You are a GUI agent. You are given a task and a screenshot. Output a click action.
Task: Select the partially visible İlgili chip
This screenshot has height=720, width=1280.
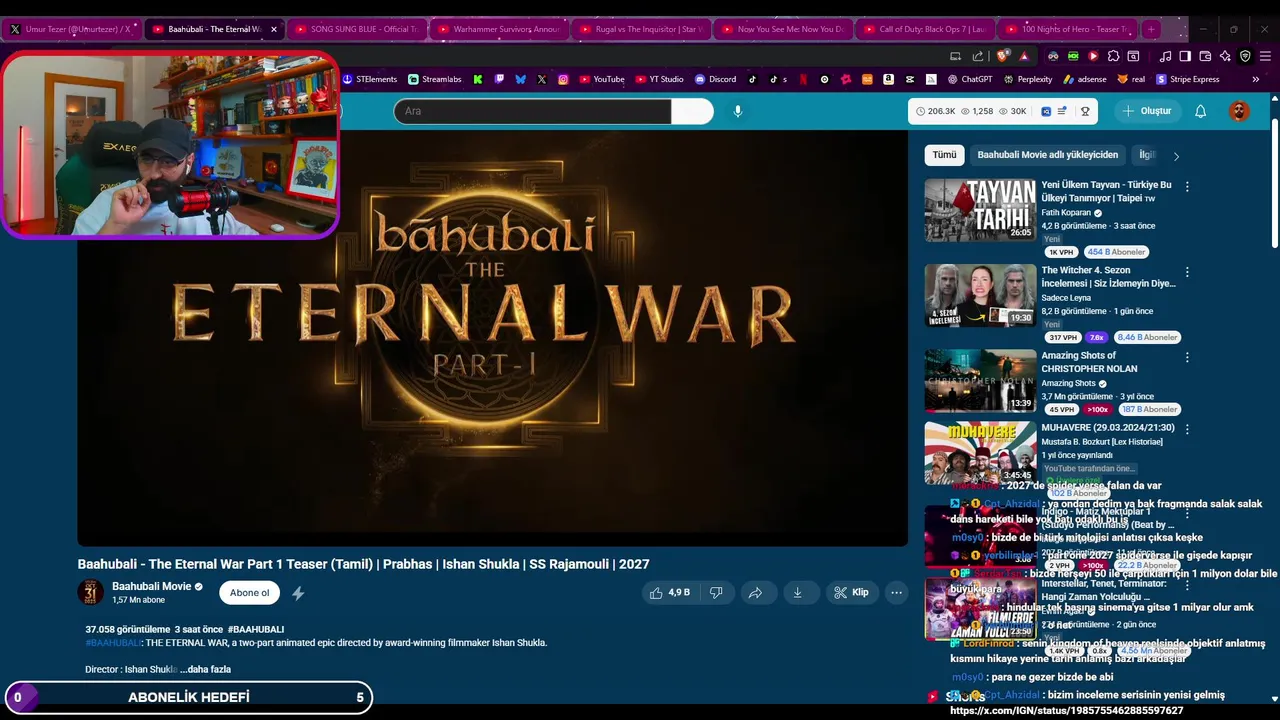click(x=1147, y=155)
